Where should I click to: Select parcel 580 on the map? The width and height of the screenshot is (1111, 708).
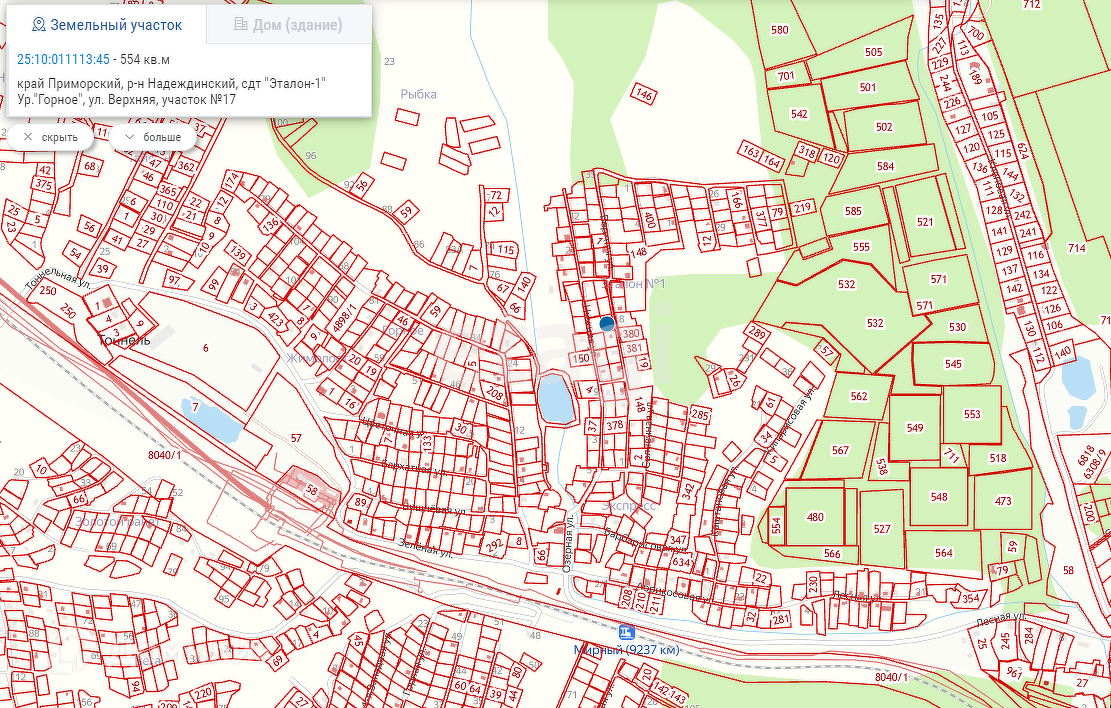(779, 30)
